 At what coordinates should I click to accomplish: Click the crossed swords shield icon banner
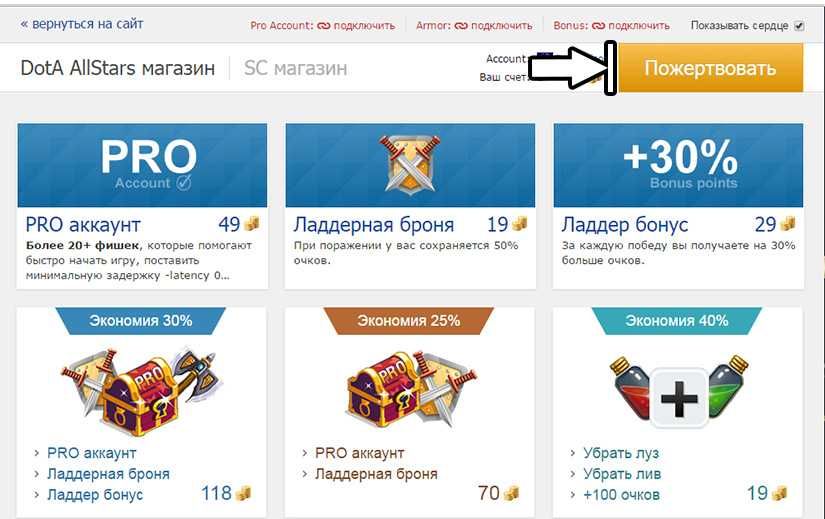[x=410, y=165]
